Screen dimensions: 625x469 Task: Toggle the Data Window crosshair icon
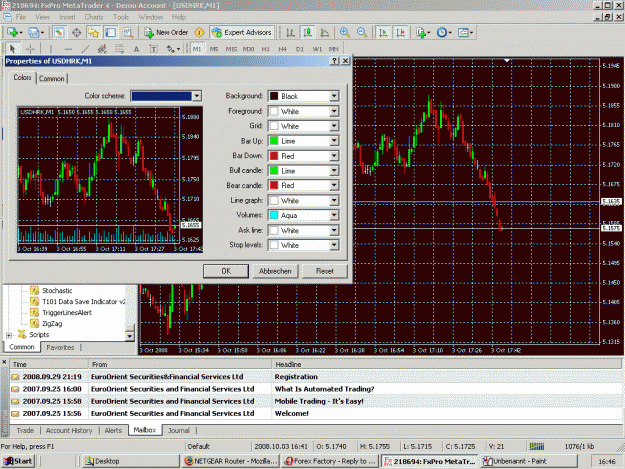pos(76,33)
